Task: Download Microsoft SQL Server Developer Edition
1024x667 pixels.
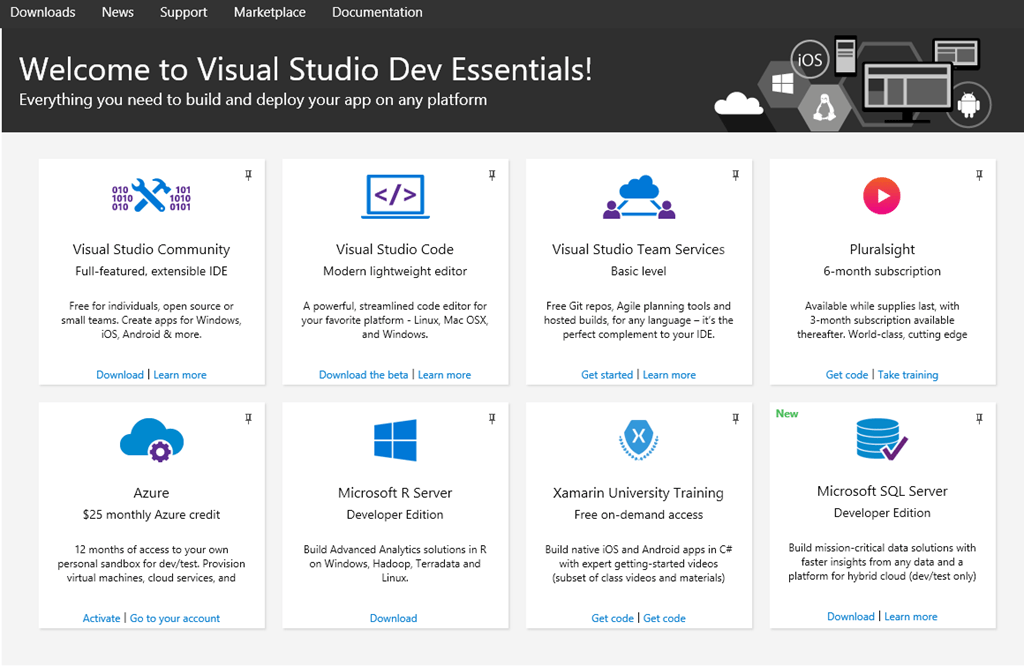Action: click(x=850, y=616)
